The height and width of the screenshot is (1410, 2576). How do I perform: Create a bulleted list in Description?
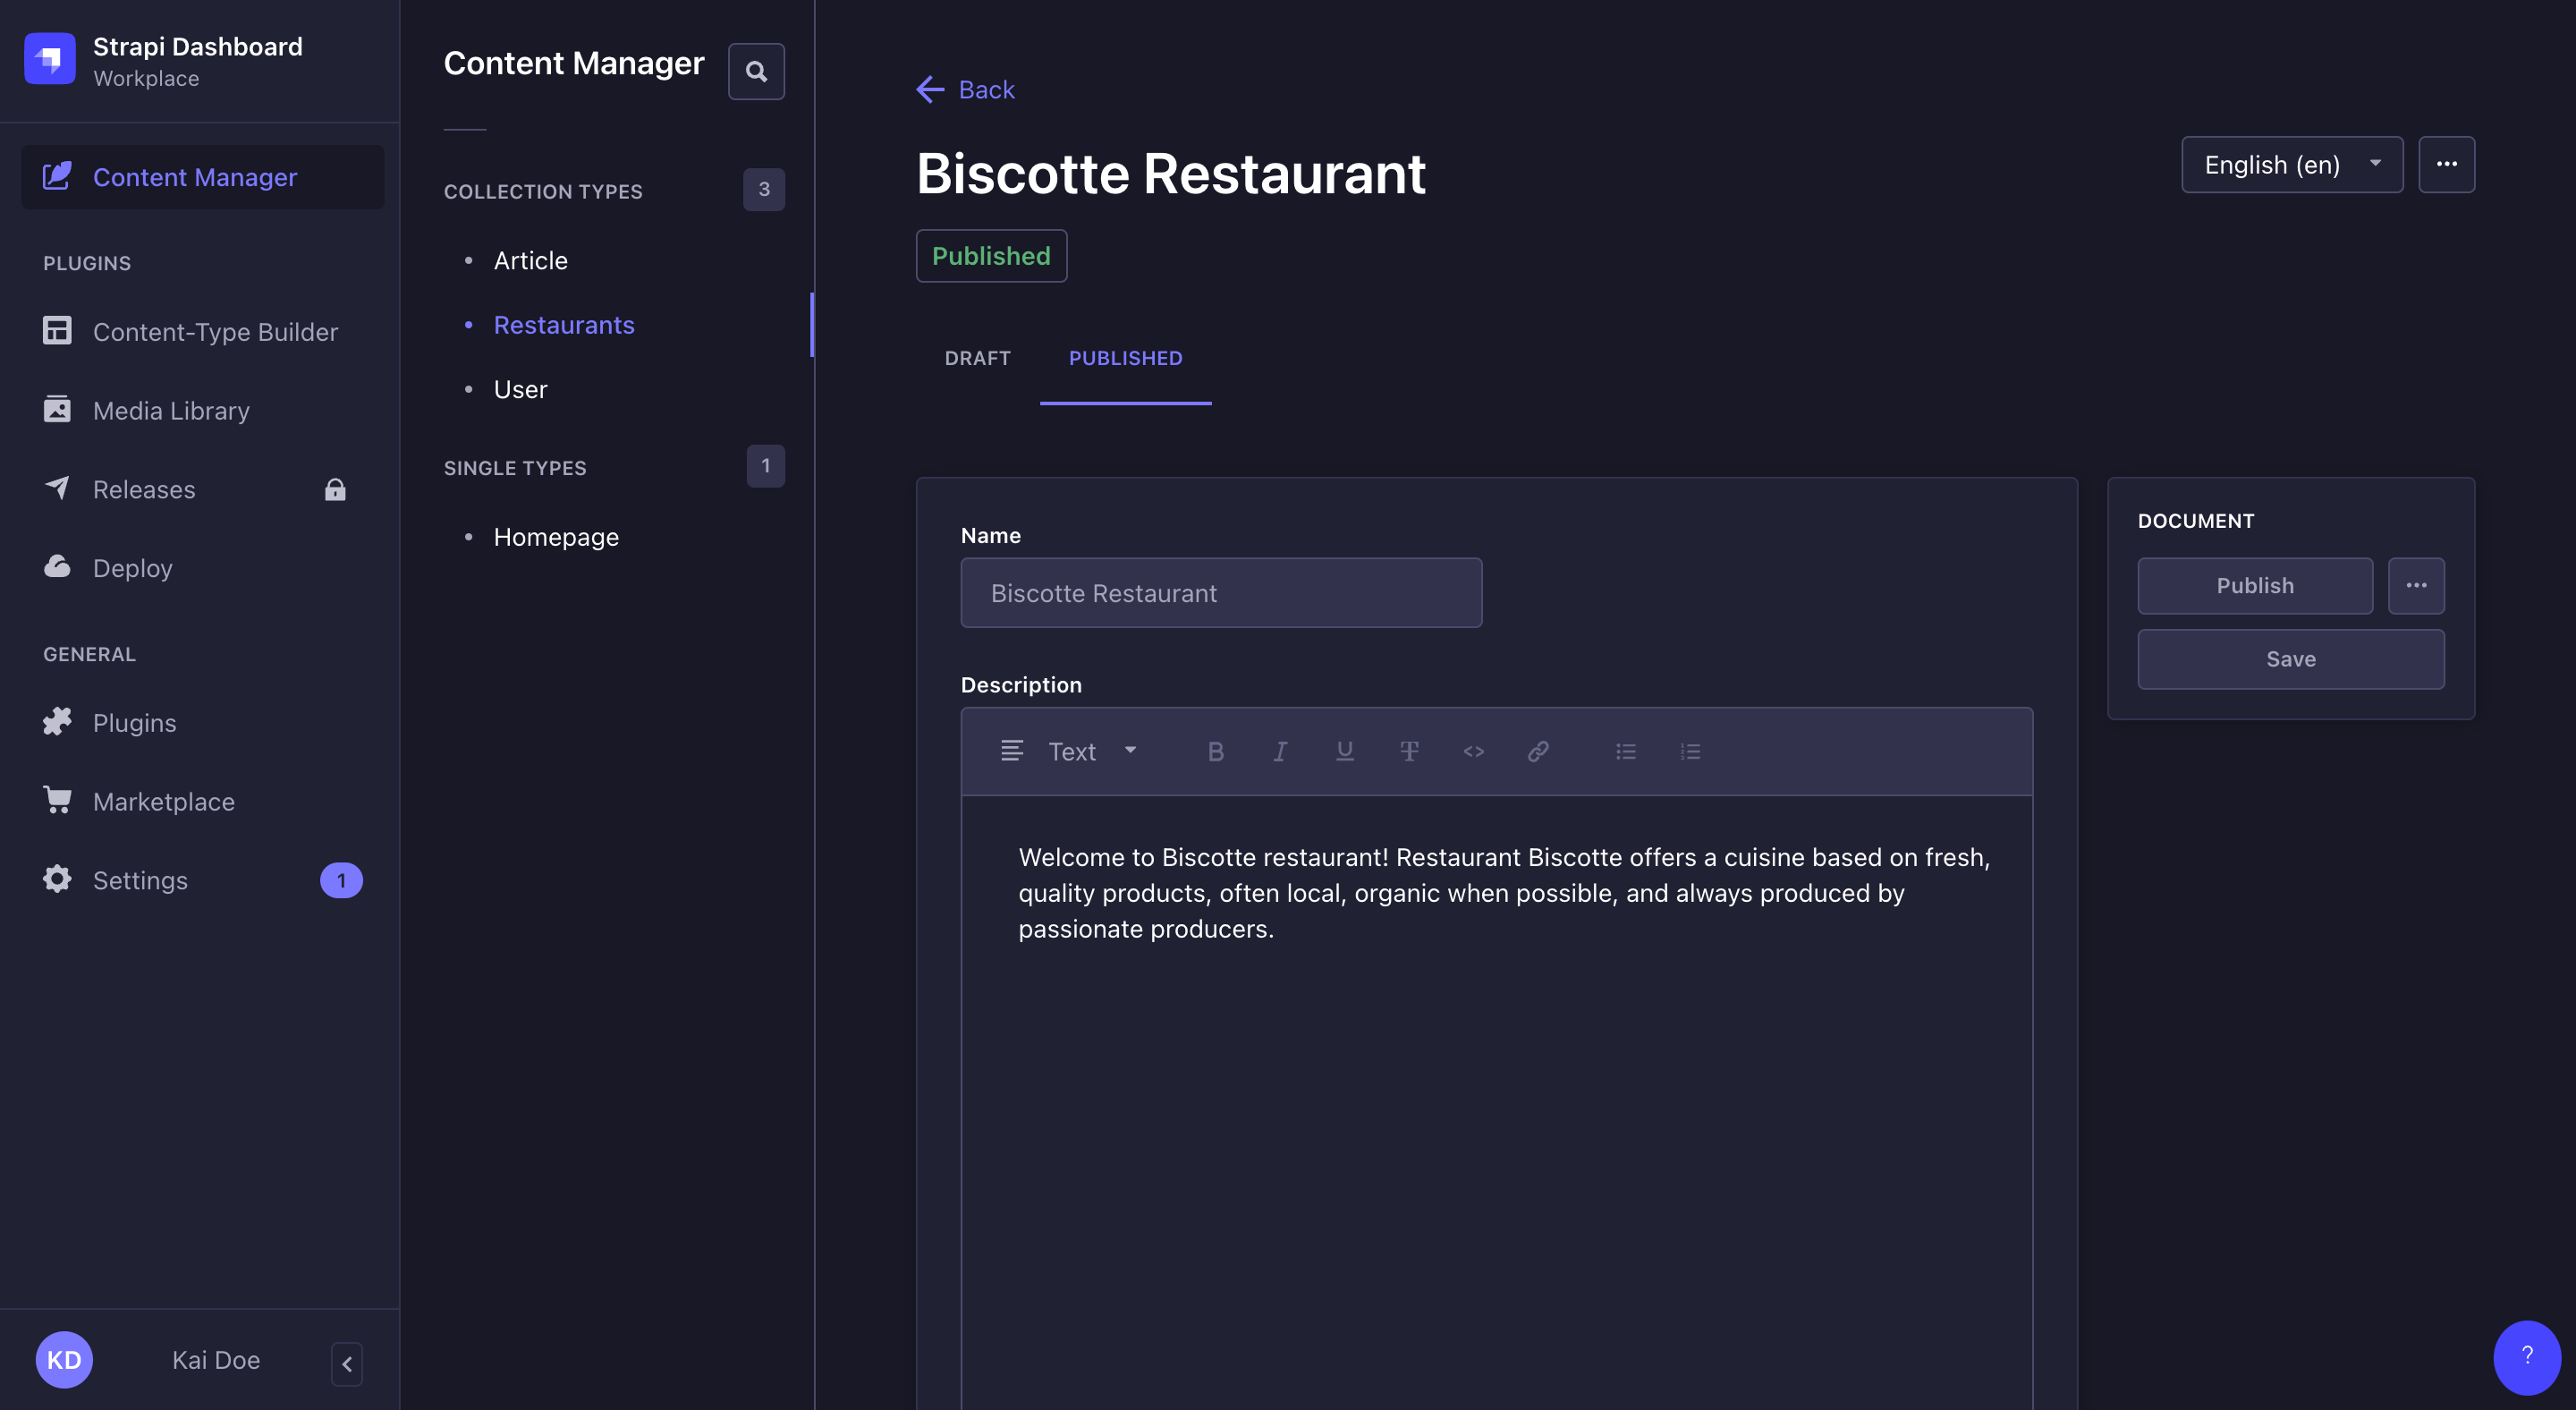click(x=1625, y=751)
